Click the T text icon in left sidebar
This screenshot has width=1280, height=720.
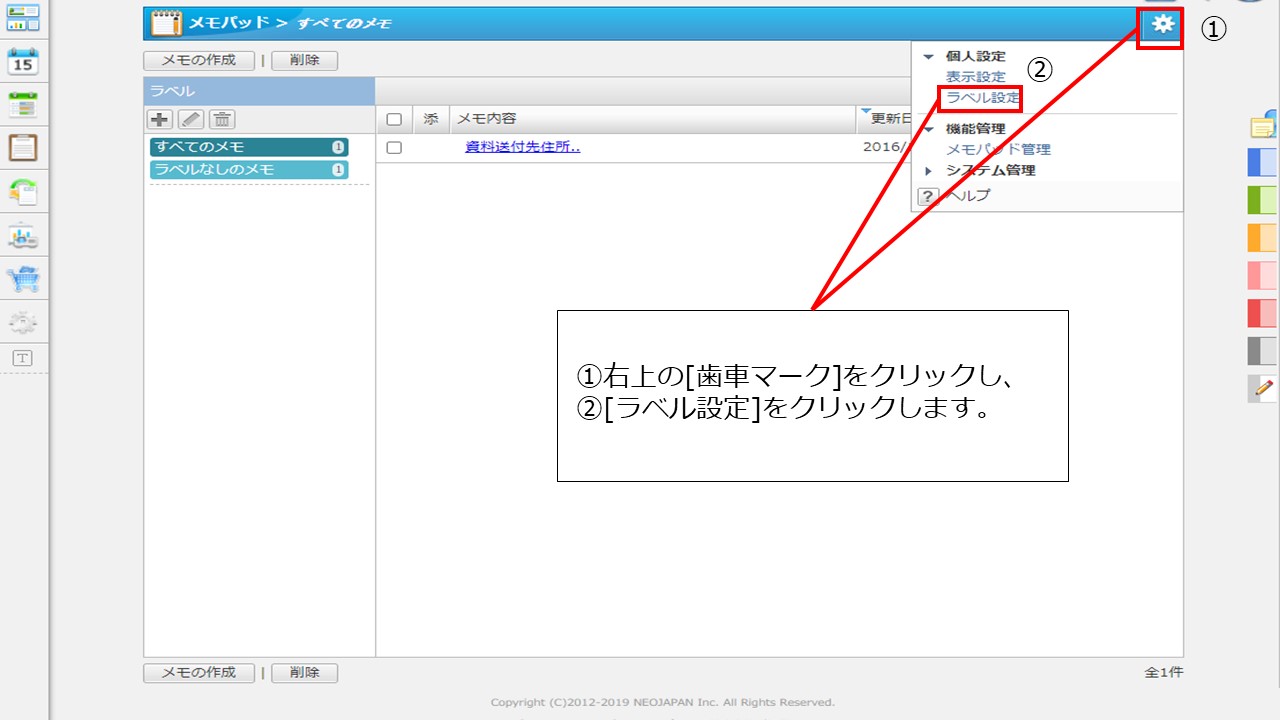pyautogui.click(x=22, y=358)
